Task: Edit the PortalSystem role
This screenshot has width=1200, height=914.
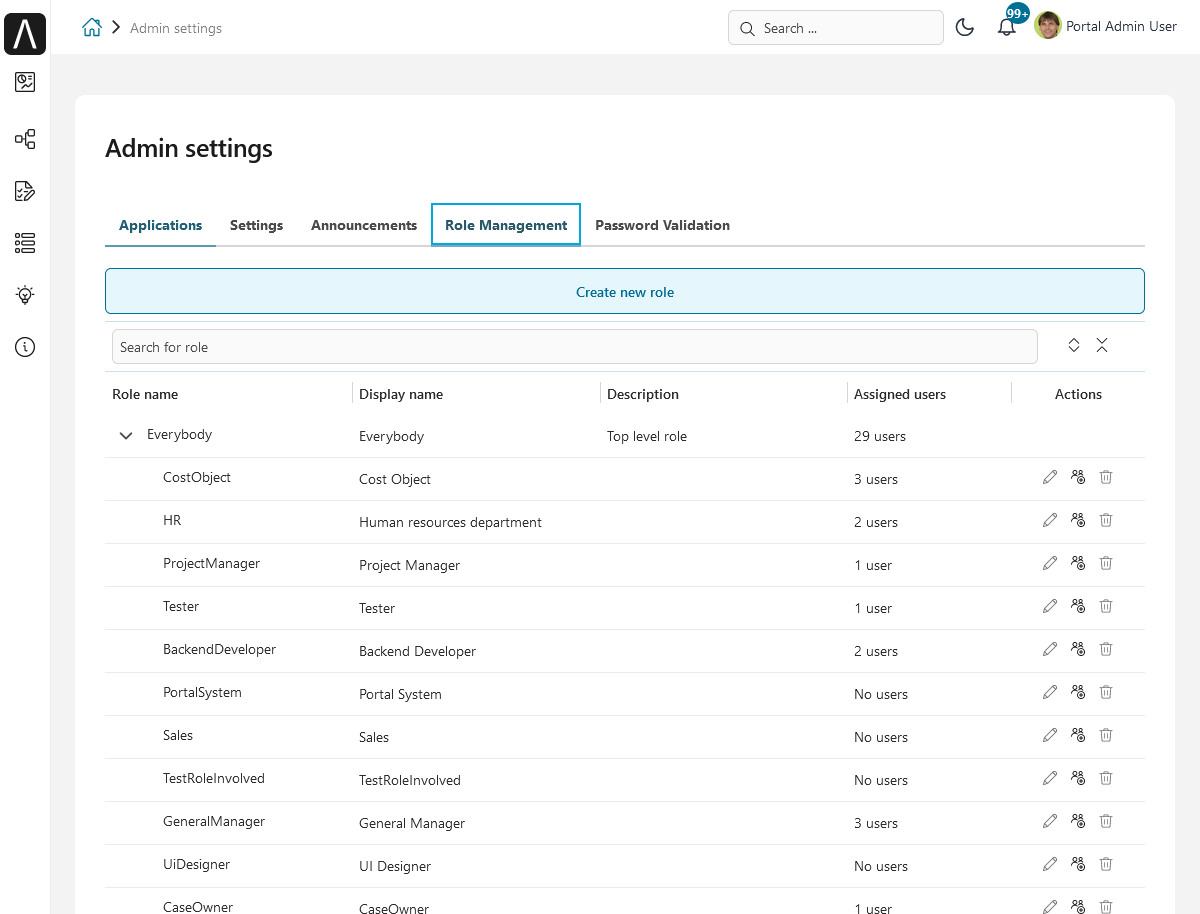Action: (1050, 692)
